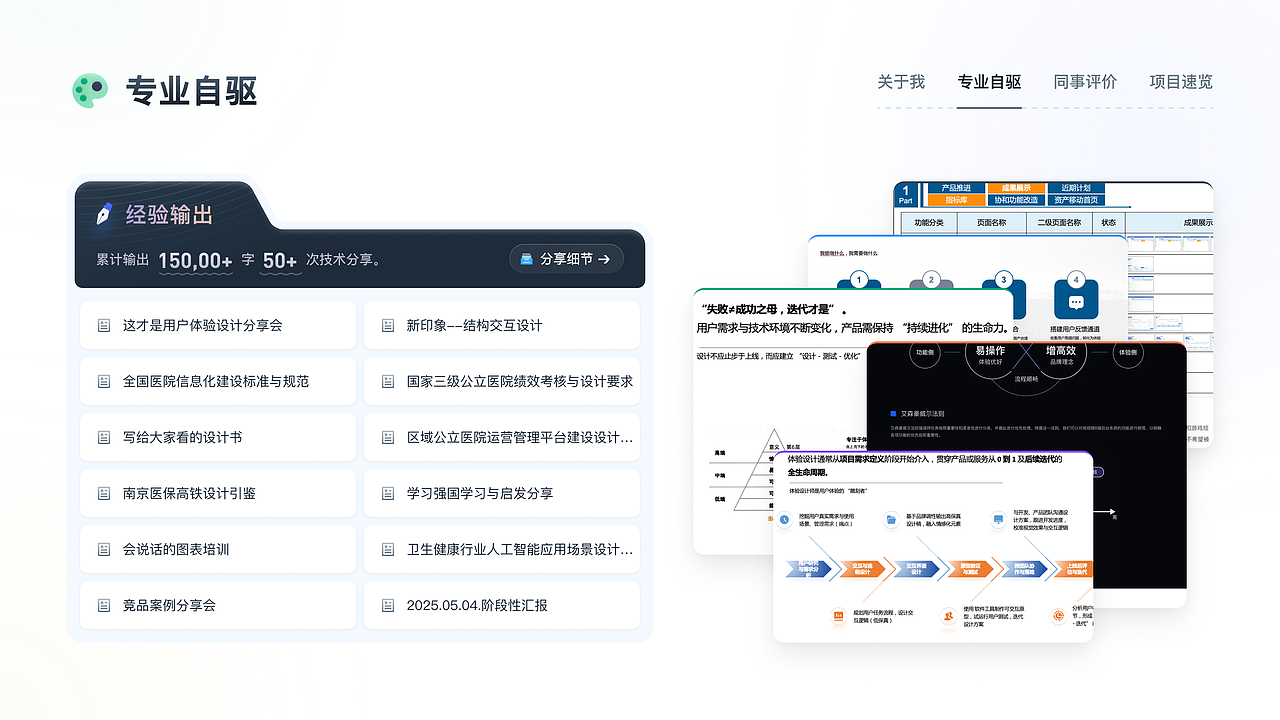Click document icon of 这才是用户体验设计分享会
1280x720 pixels.
tap(103, 326)
